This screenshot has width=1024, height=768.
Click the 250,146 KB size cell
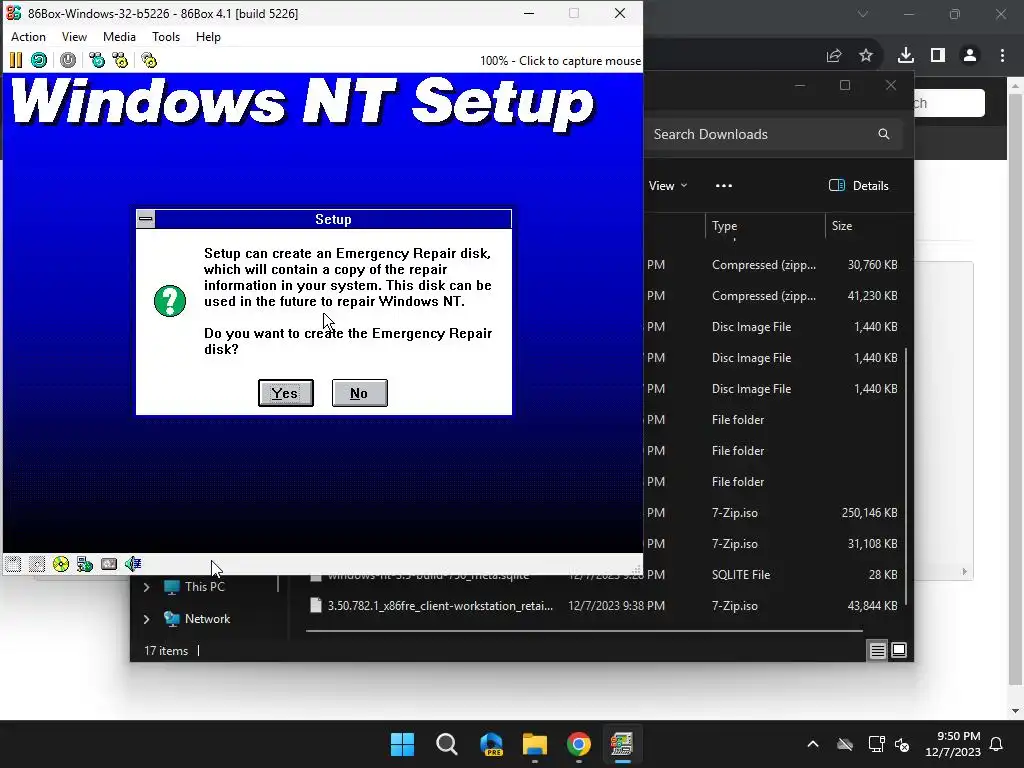pyautogui.click(x=869, y=513)
